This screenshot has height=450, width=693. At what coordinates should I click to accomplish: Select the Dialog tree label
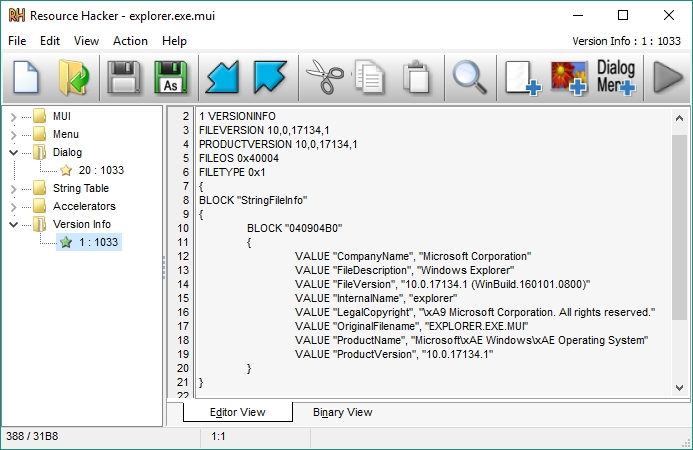coord(67,152)
